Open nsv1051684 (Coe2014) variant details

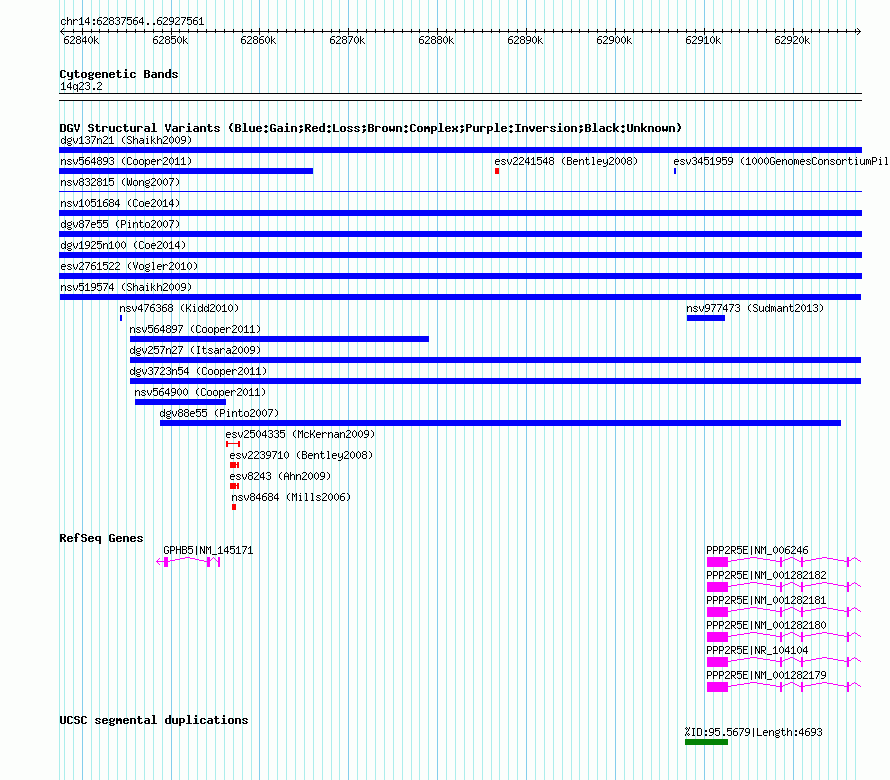click(120, 203)
